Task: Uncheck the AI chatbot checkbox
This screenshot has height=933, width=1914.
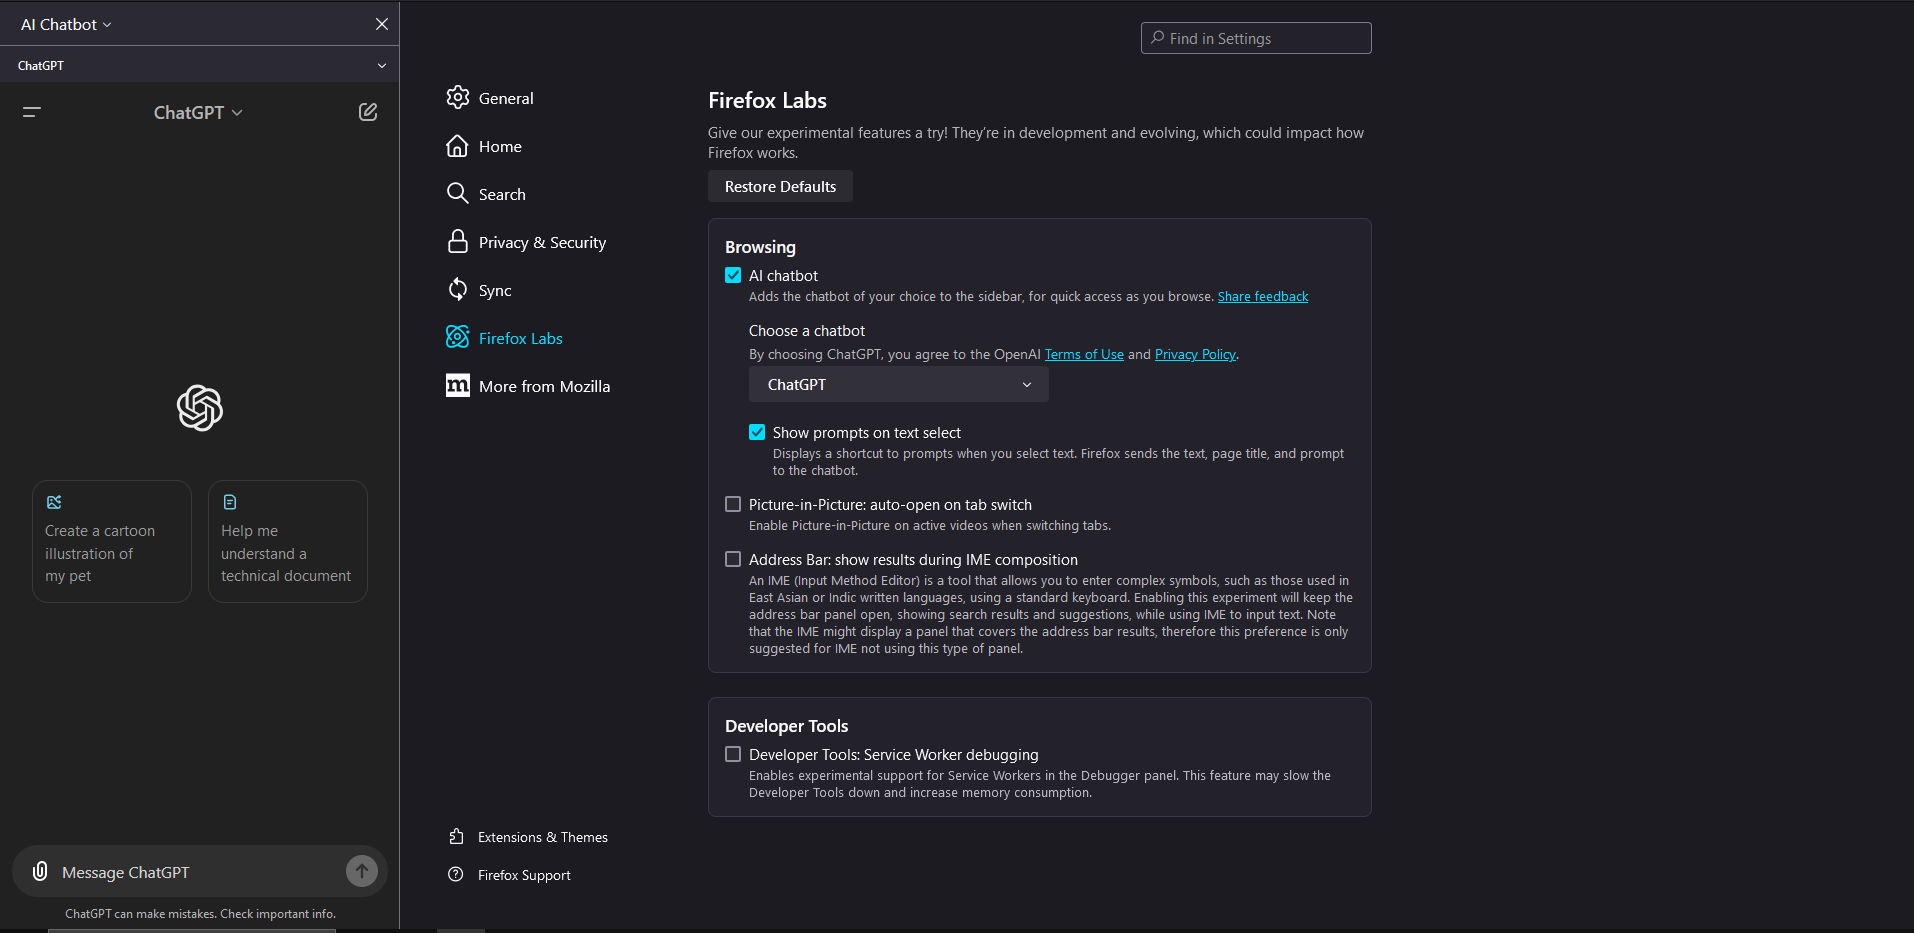Action: [x=733, y=275]
